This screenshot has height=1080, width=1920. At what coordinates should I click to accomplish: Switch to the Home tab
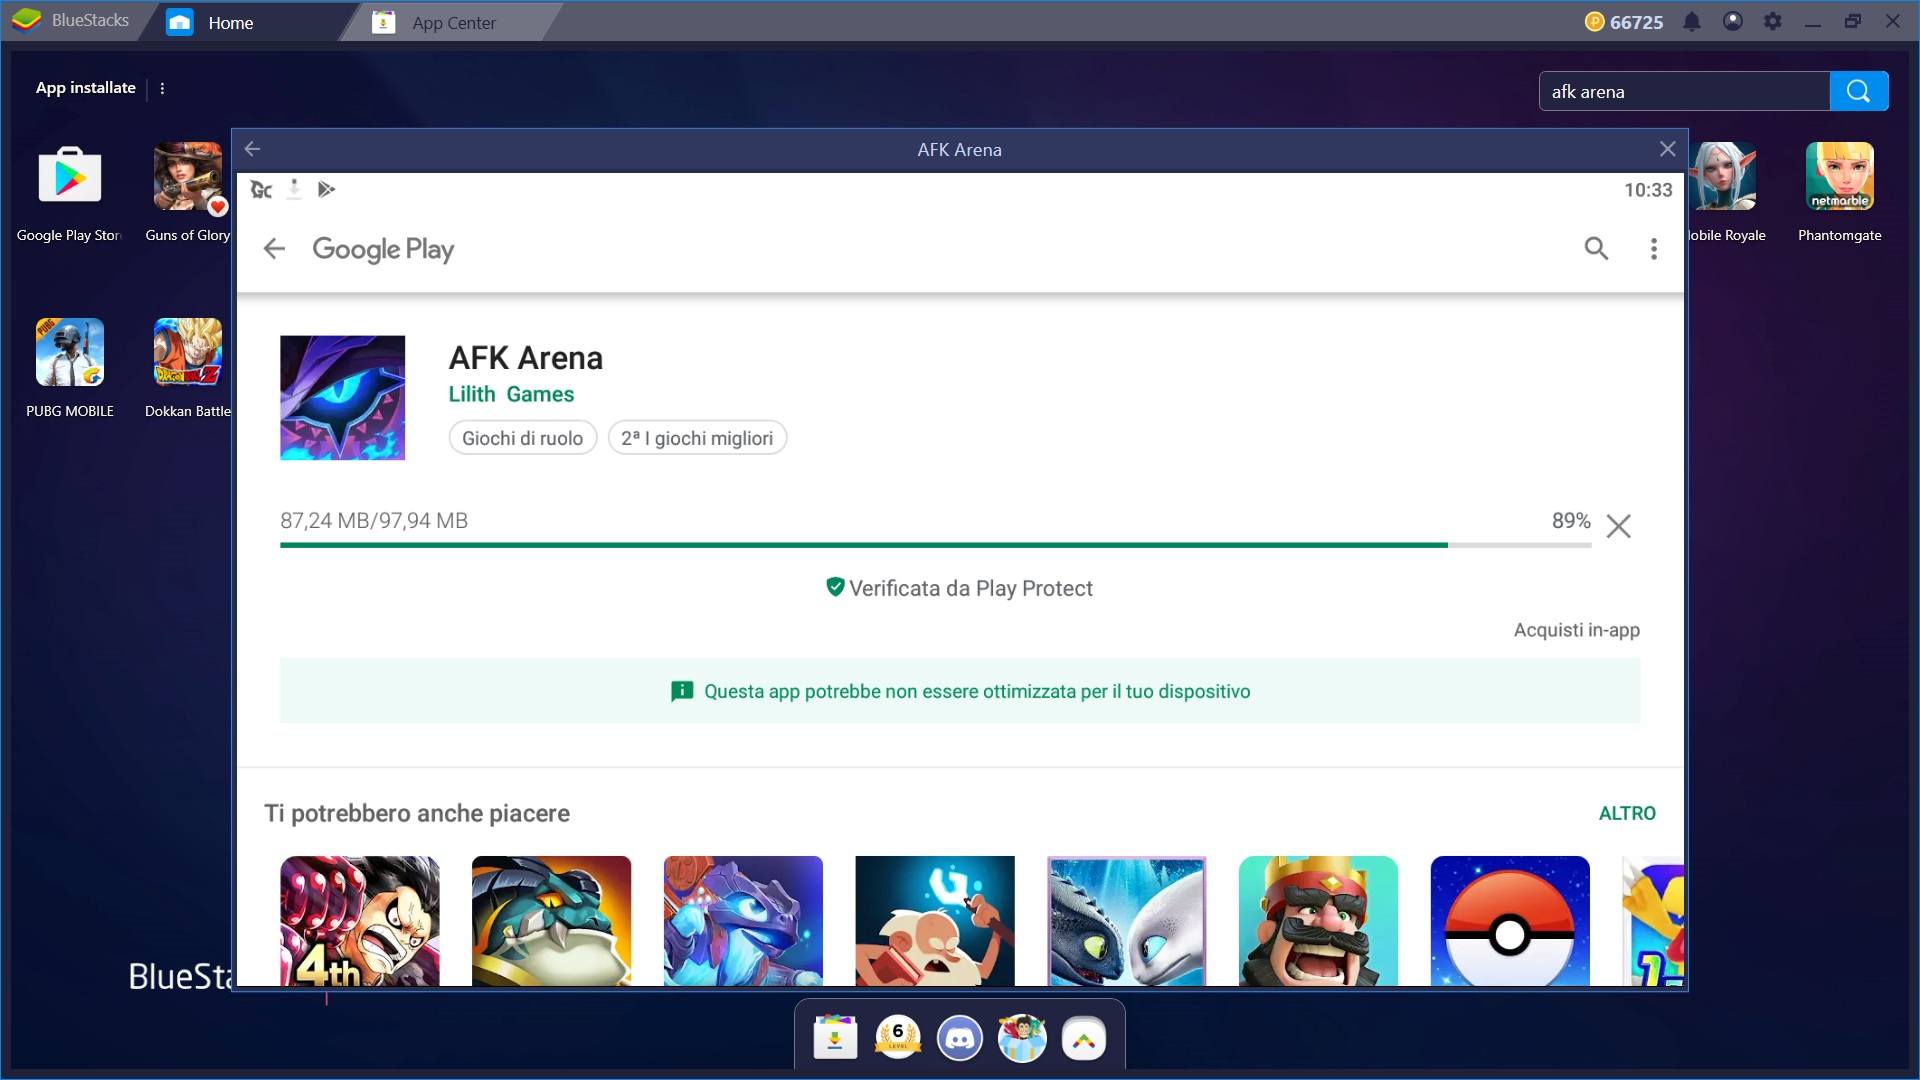click(x=230, y=22)
